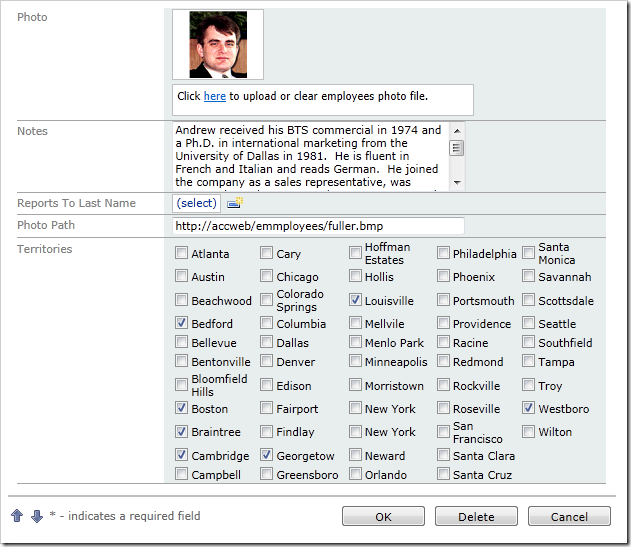
Task: Check the Seattle territory checkbox
Action: tap(528, 322)
